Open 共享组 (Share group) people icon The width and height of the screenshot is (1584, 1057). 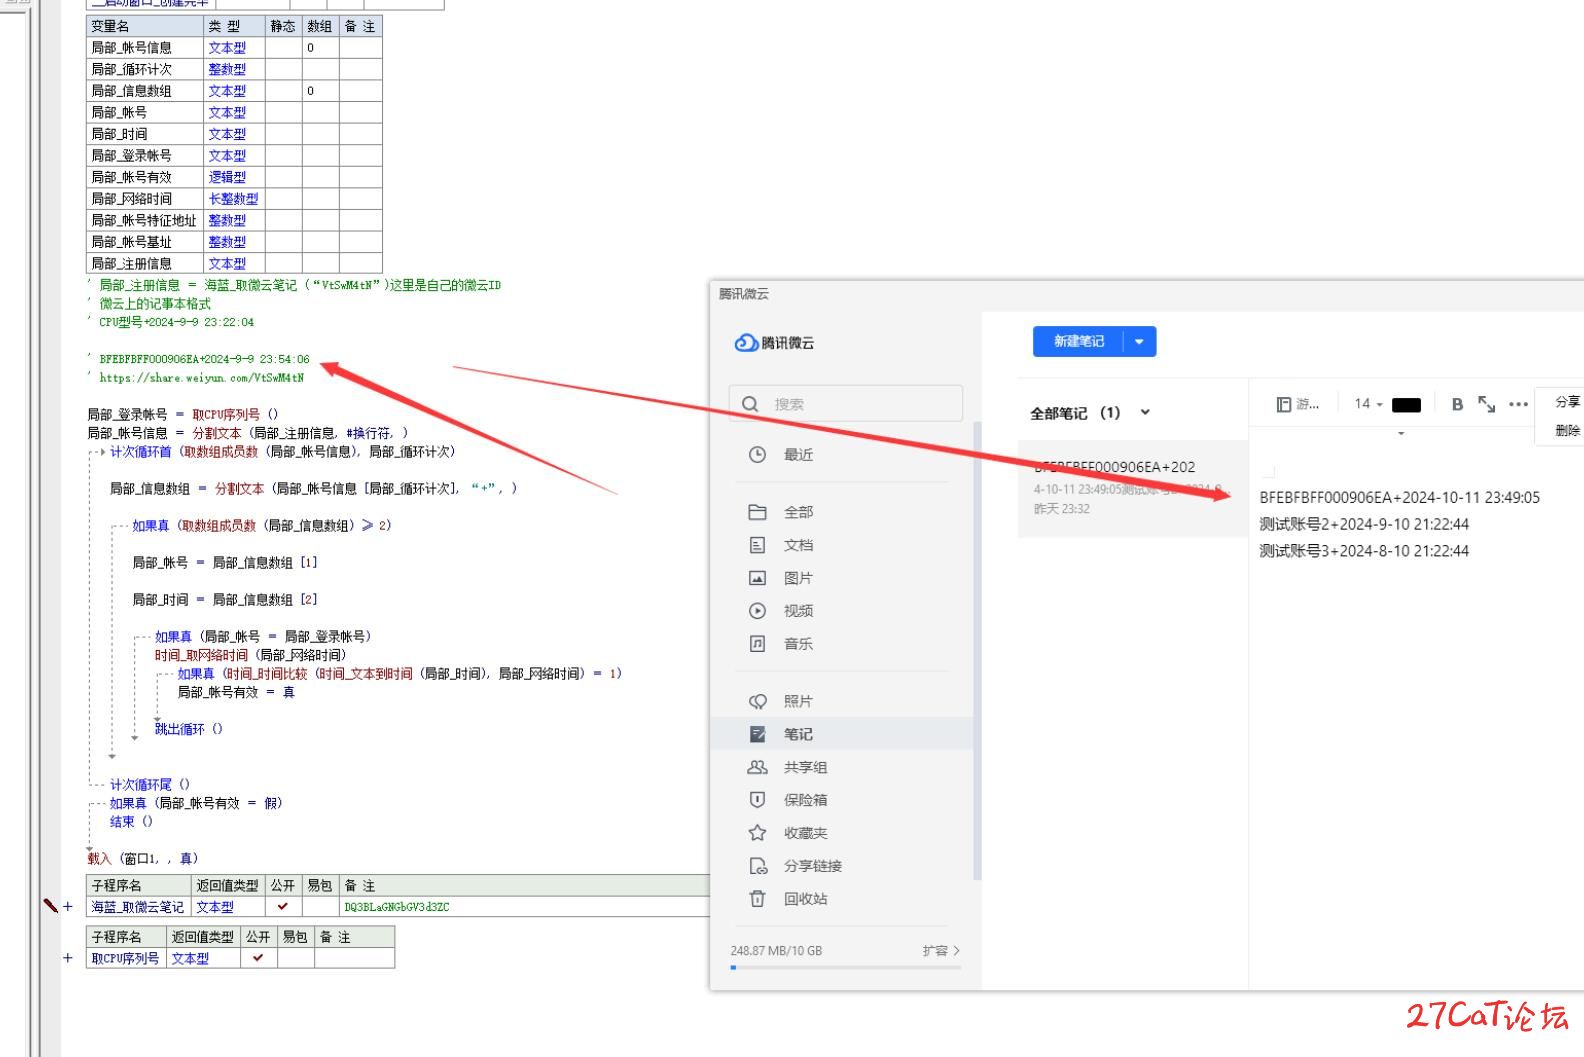click(x=757, y=767)
